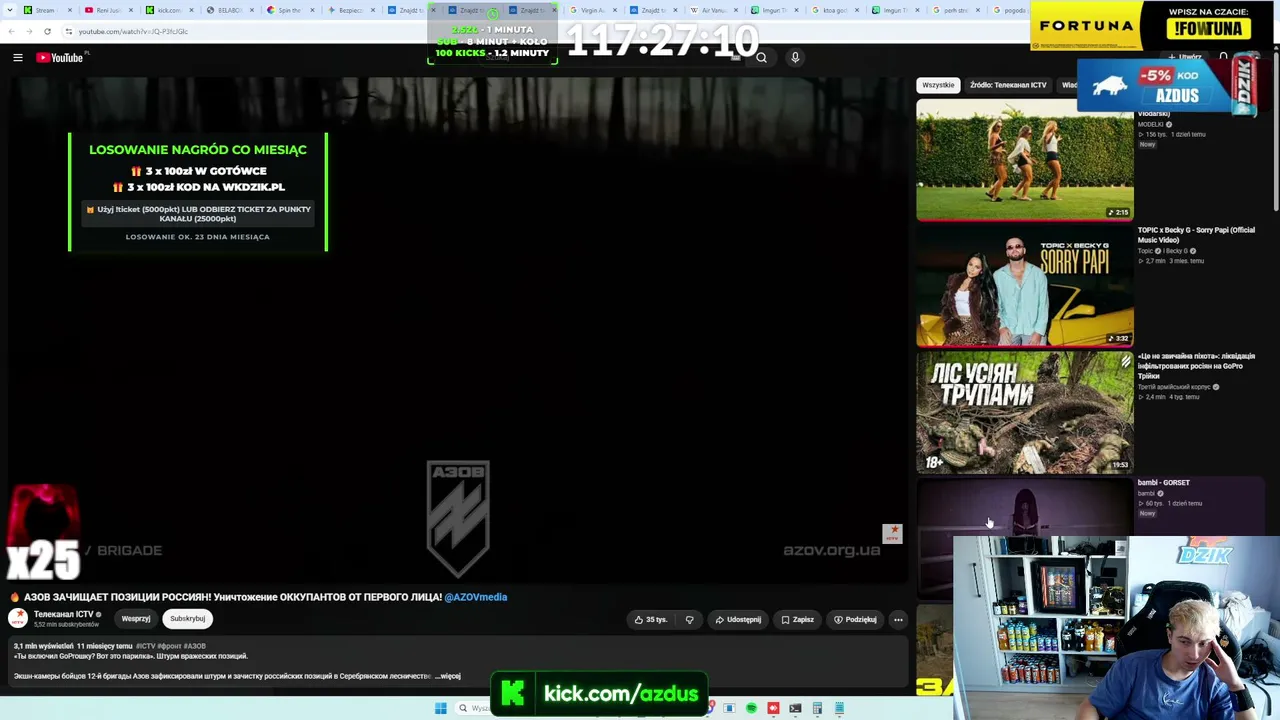Click the ICTV watermark logo in the video
Viewport: 1280px width, 720px height.
point(892,534)
